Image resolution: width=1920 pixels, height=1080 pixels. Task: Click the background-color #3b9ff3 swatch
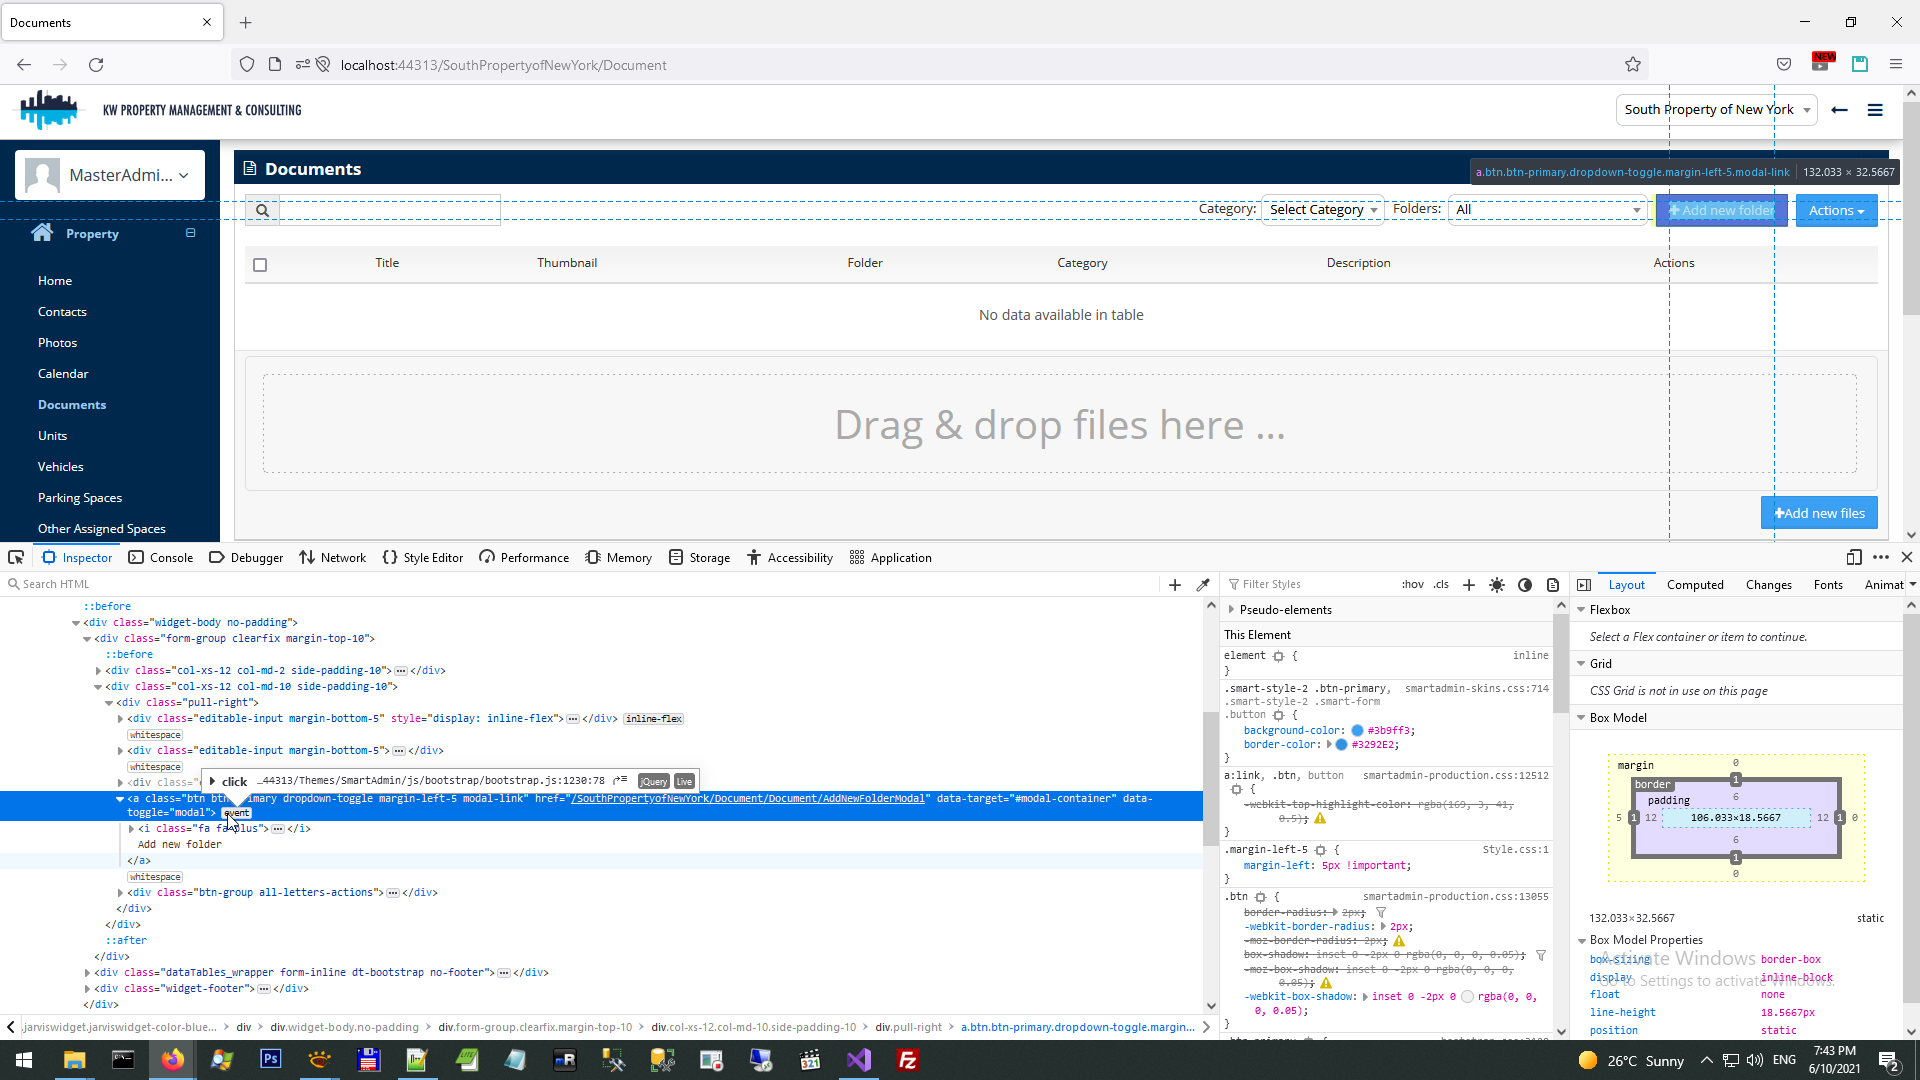[1357, 731]
